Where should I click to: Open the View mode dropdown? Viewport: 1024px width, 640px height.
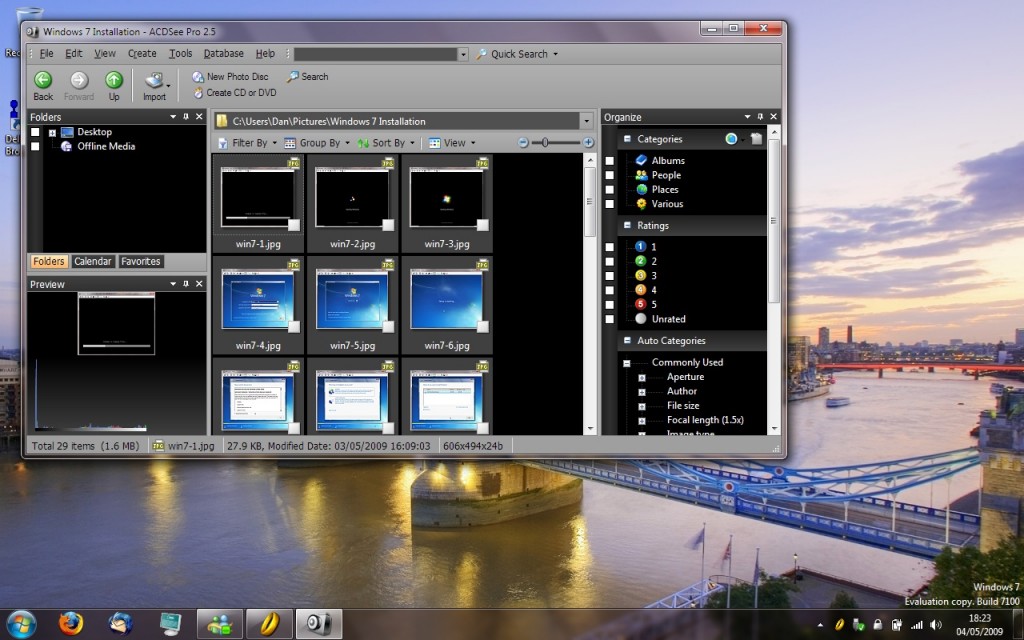click(x=452, y=143)
